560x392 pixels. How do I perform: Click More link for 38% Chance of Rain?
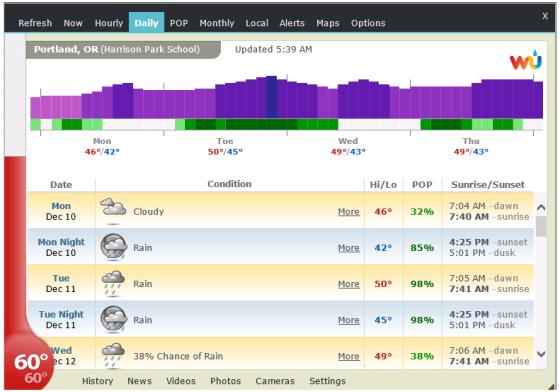coord(349,356)
